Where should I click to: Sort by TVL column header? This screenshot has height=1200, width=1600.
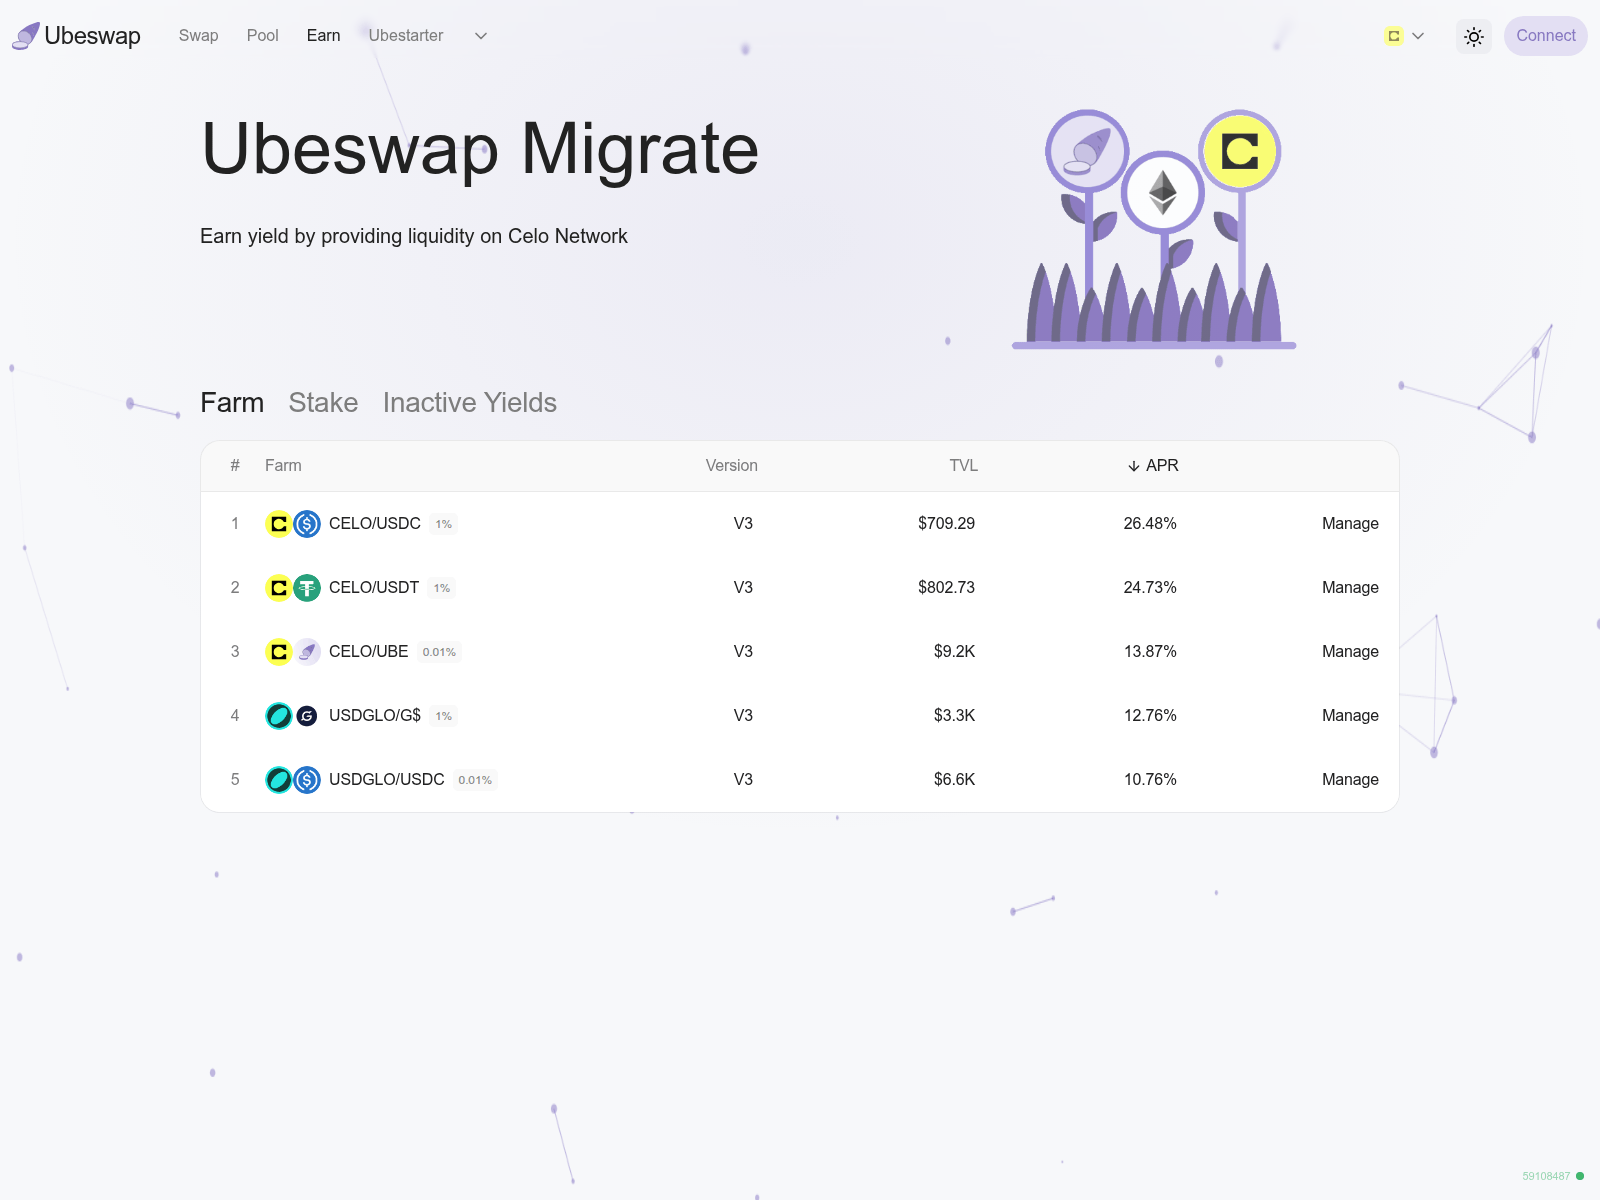click(x=963, y=465)
